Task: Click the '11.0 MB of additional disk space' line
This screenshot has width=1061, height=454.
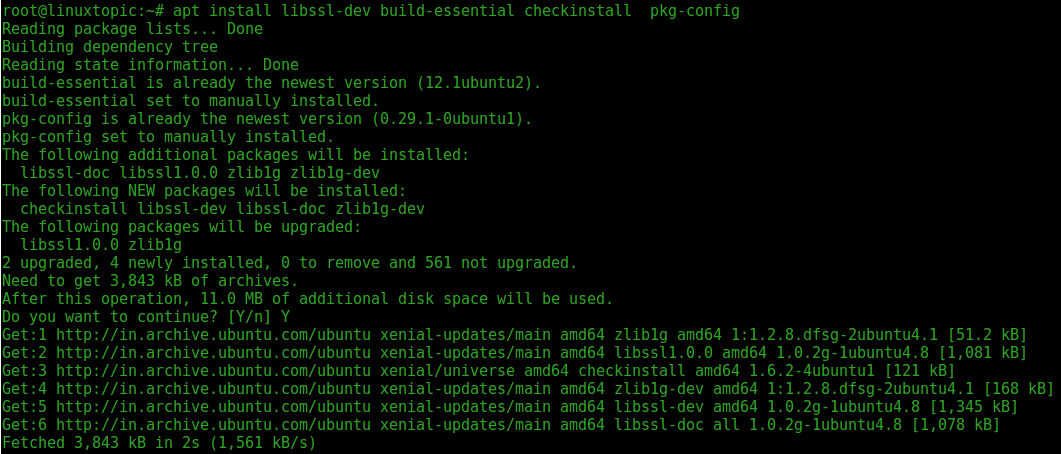Action: click(x=308, y=298)
